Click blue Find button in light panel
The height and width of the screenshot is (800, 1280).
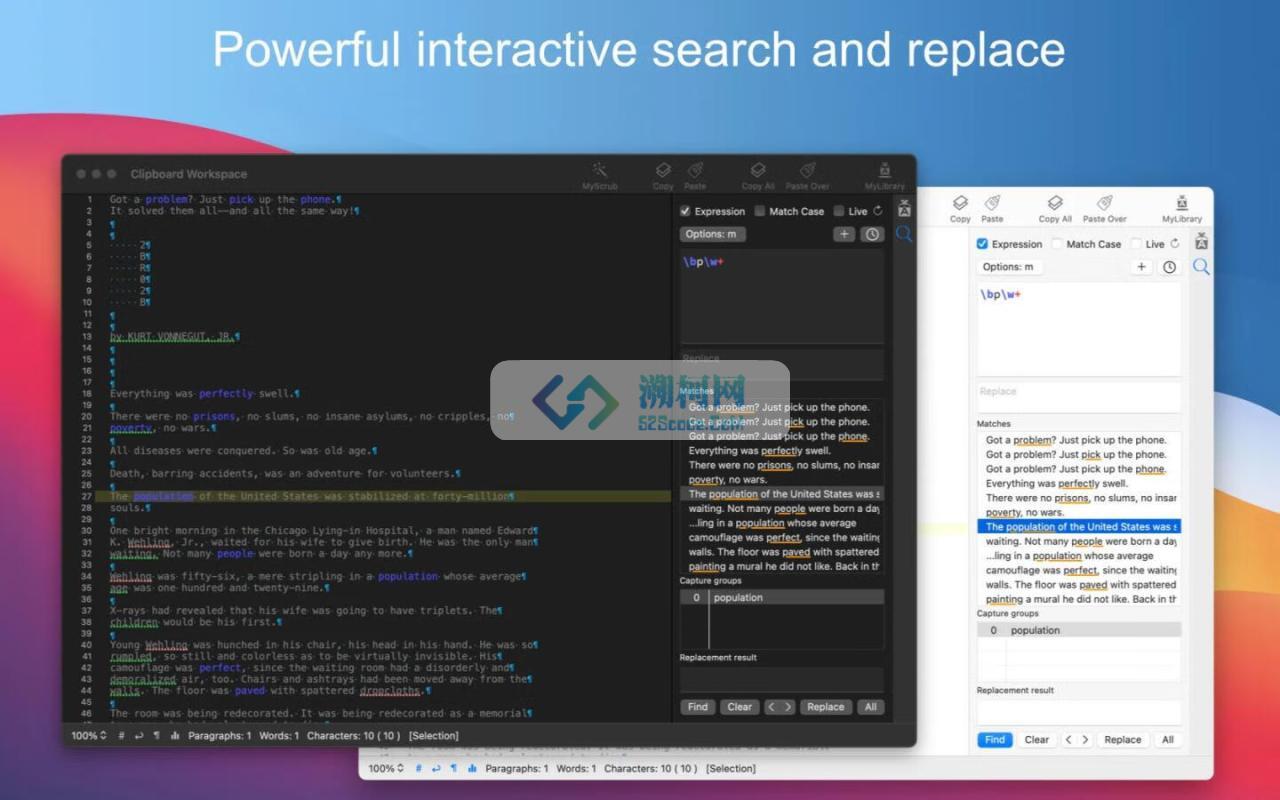point(995,740)
